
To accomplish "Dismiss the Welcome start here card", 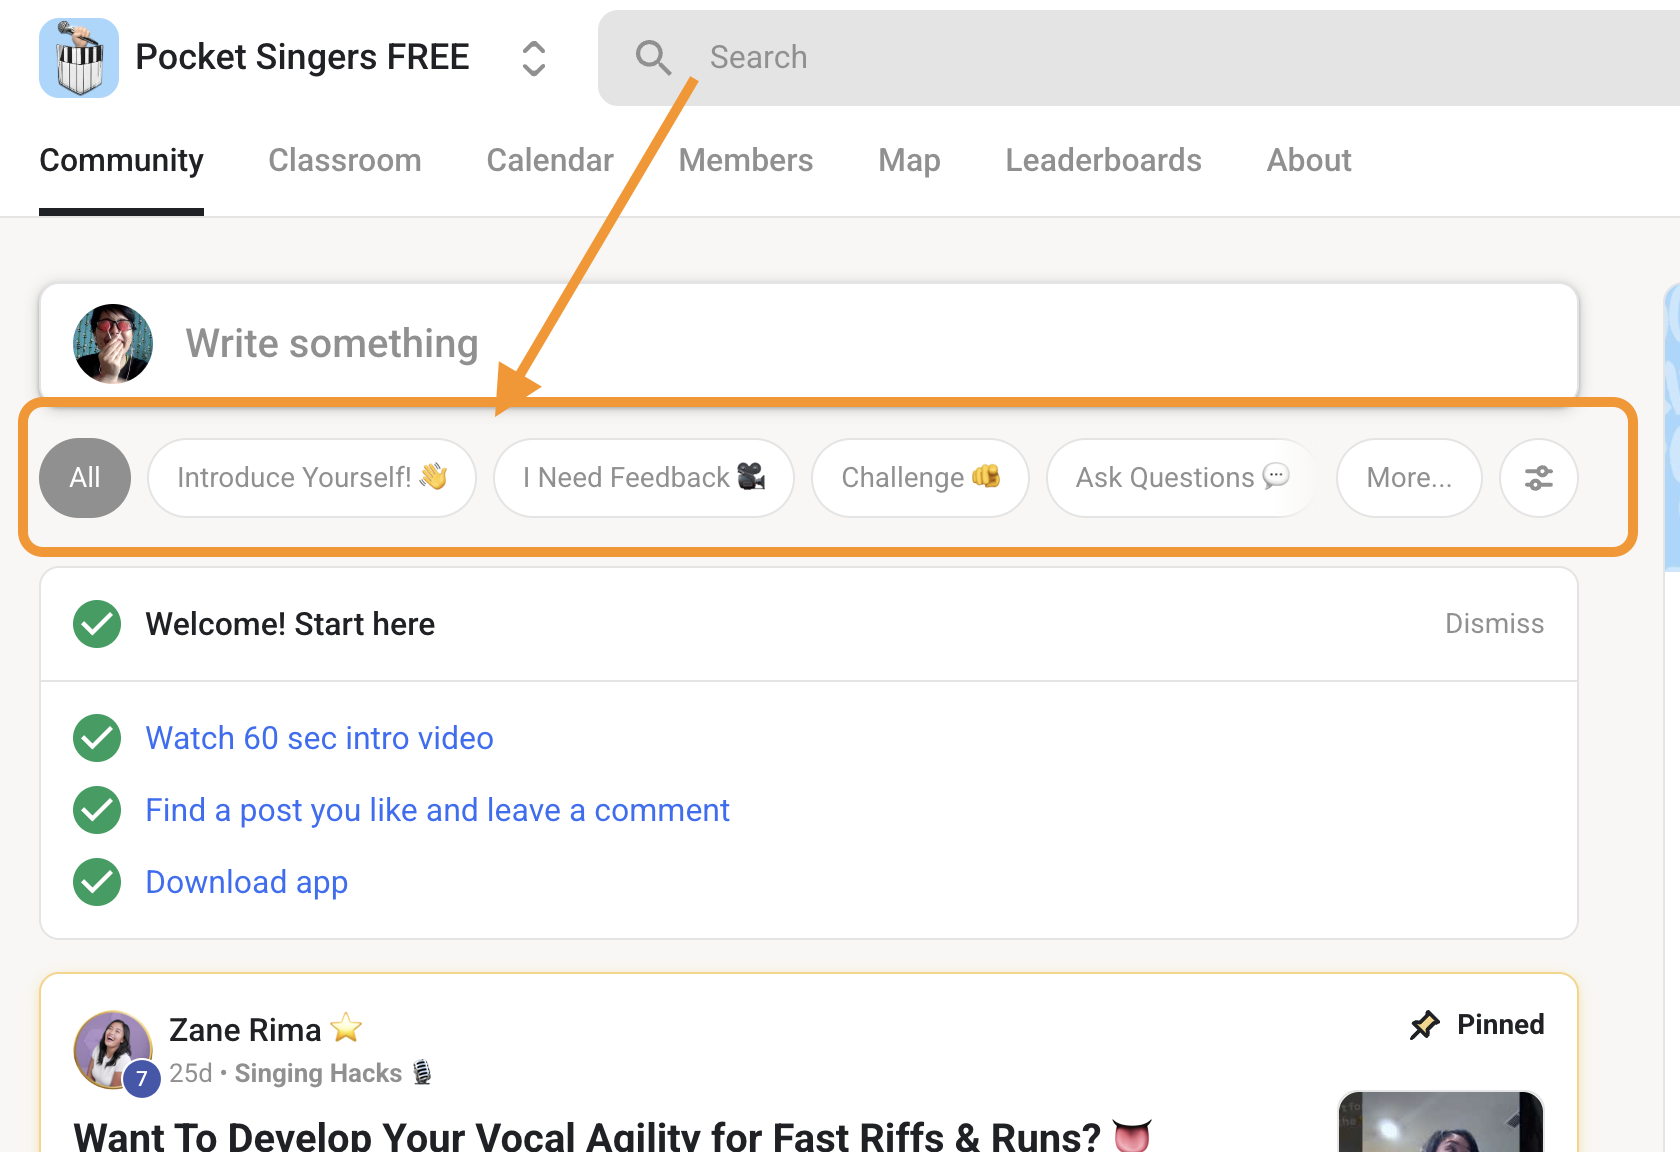I will pyautogui.click(x=1494, y=624).
